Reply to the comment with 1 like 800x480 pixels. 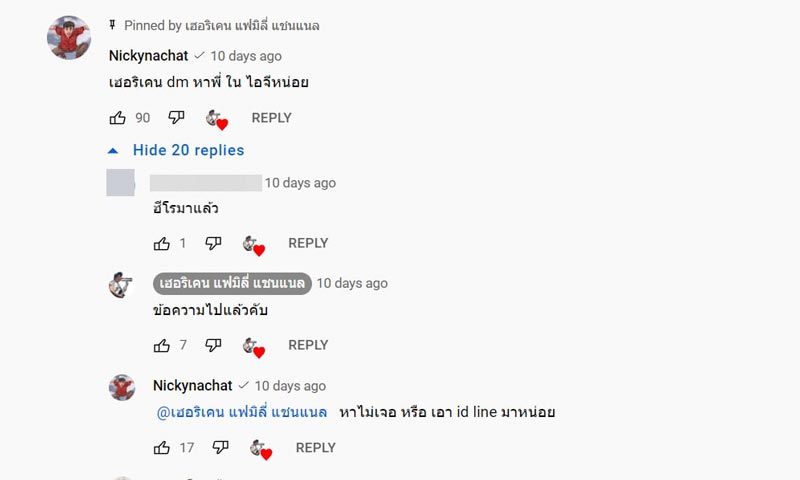(x=308, y=243)
